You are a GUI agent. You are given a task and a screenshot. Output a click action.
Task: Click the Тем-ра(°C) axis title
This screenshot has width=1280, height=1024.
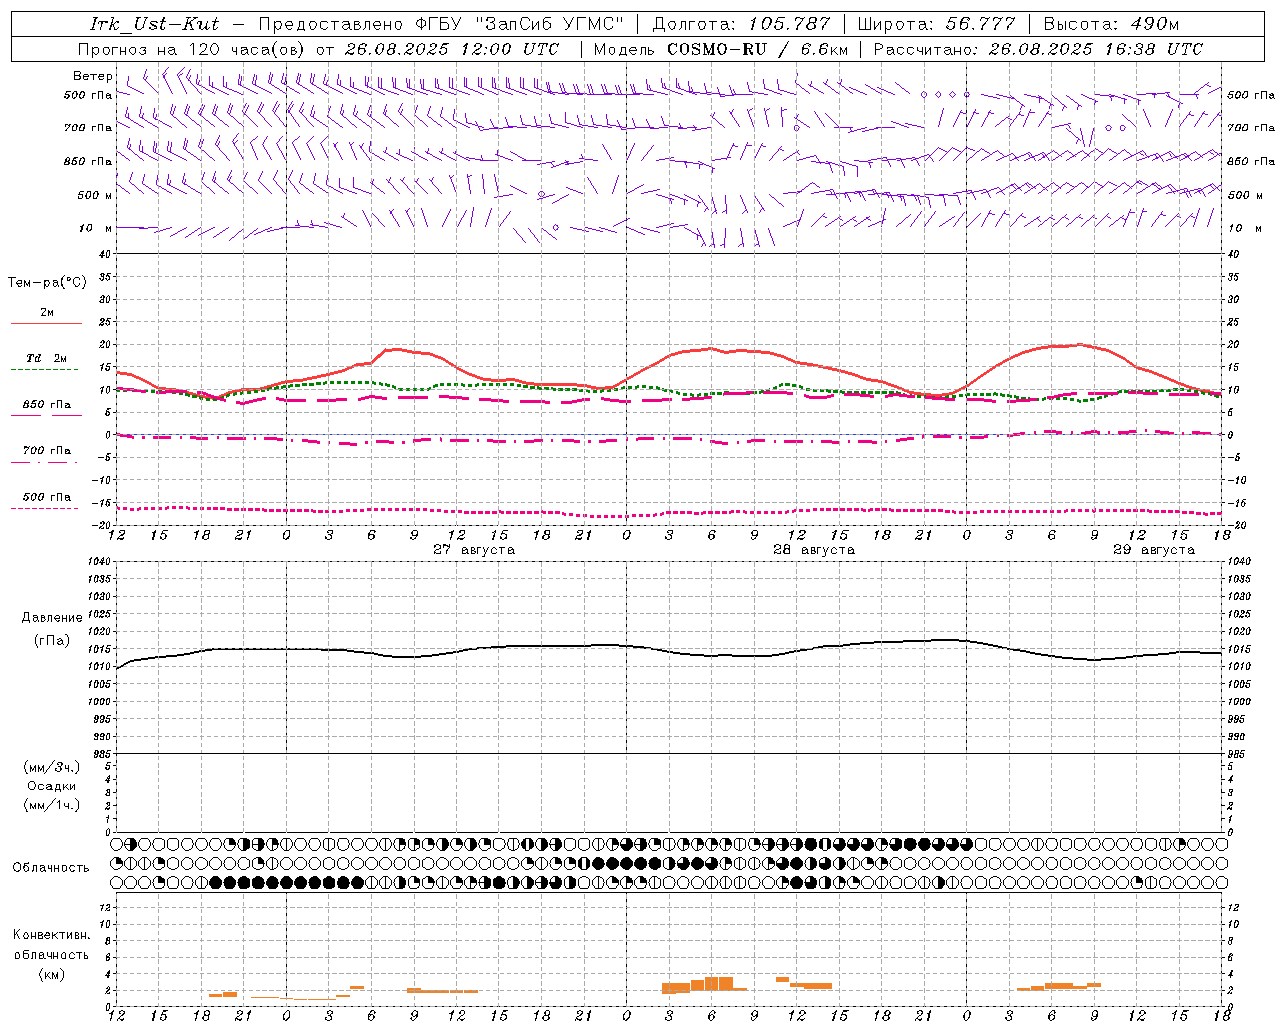47,283
